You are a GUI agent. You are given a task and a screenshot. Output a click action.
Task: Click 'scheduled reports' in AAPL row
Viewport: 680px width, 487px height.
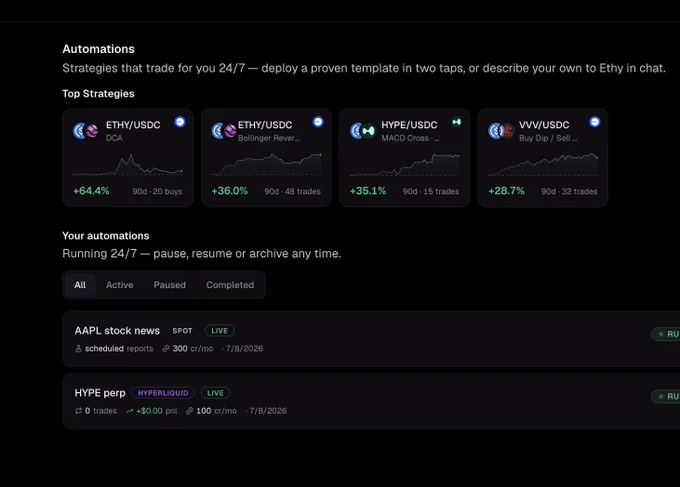pyautogui.click(x=119, y=349)
